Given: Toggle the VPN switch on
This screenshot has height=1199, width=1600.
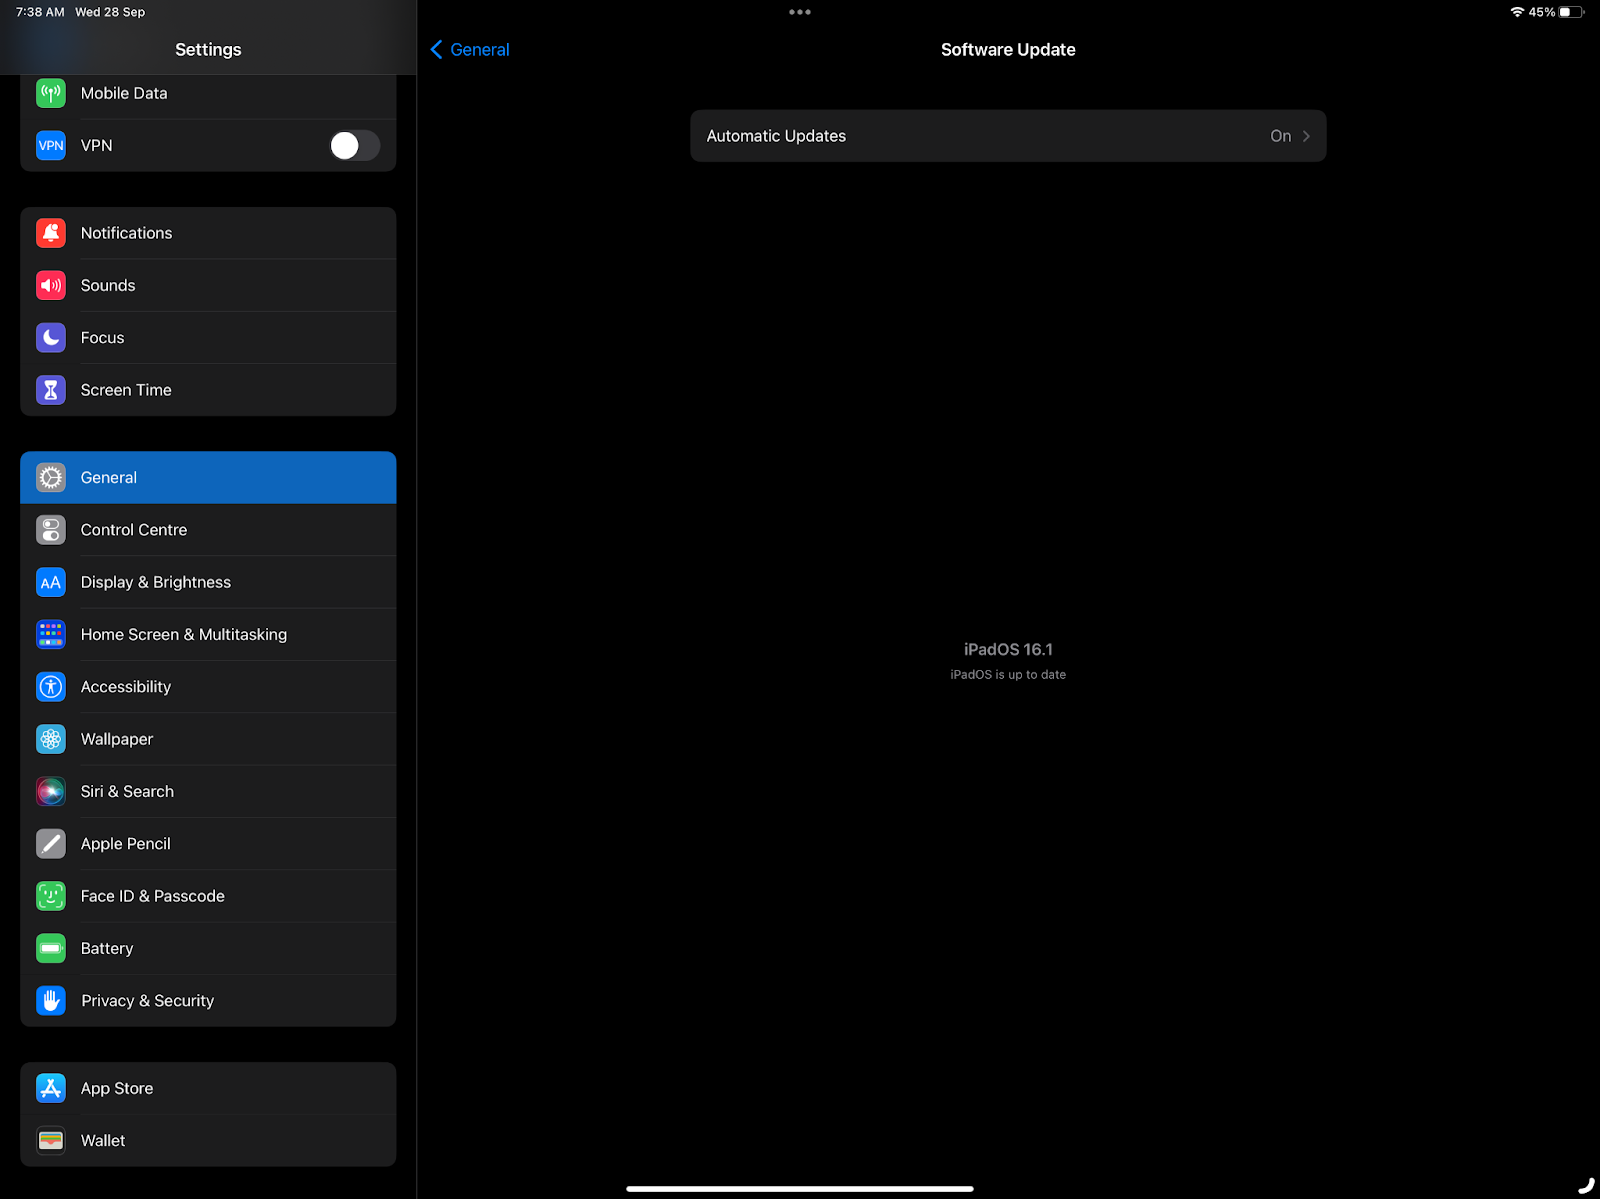Looking at the screenshot, I should (x=355, y=146).
